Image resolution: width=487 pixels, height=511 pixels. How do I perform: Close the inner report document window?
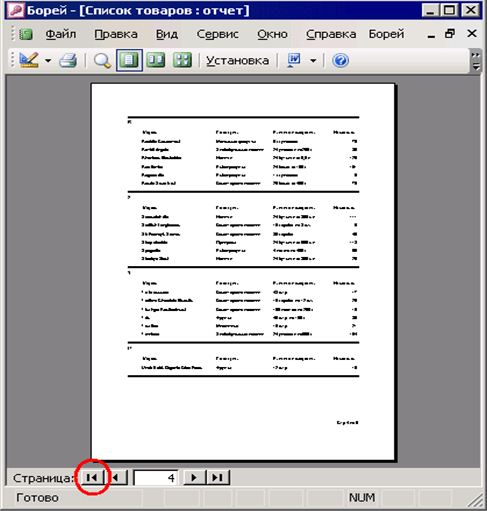[x=472, y=34]
